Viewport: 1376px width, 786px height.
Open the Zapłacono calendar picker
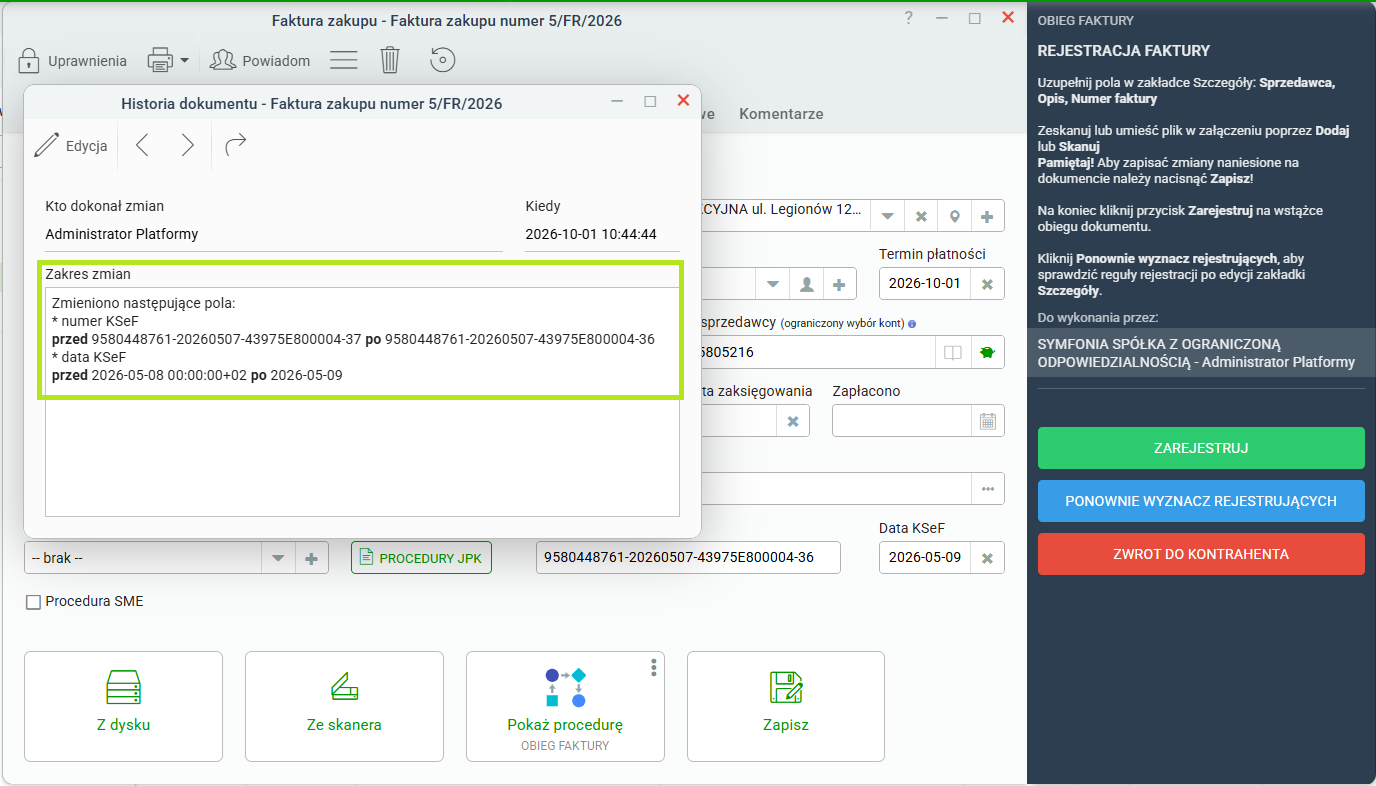987,421
